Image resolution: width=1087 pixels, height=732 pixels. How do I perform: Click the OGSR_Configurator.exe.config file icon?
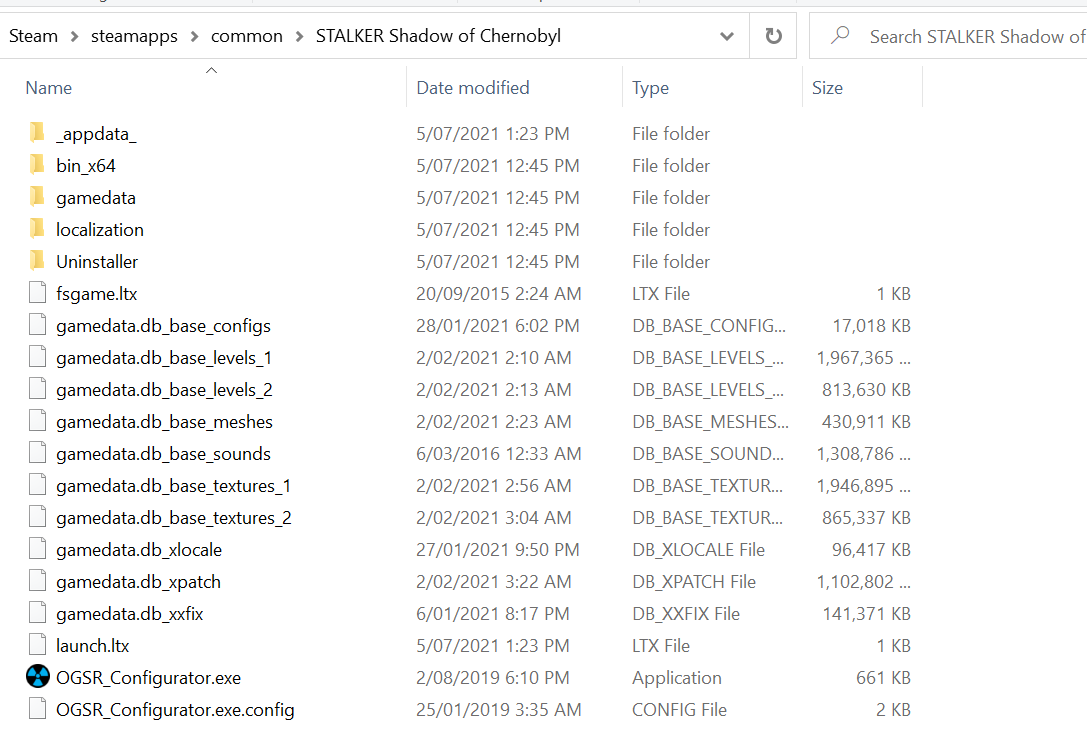point(37,708)
